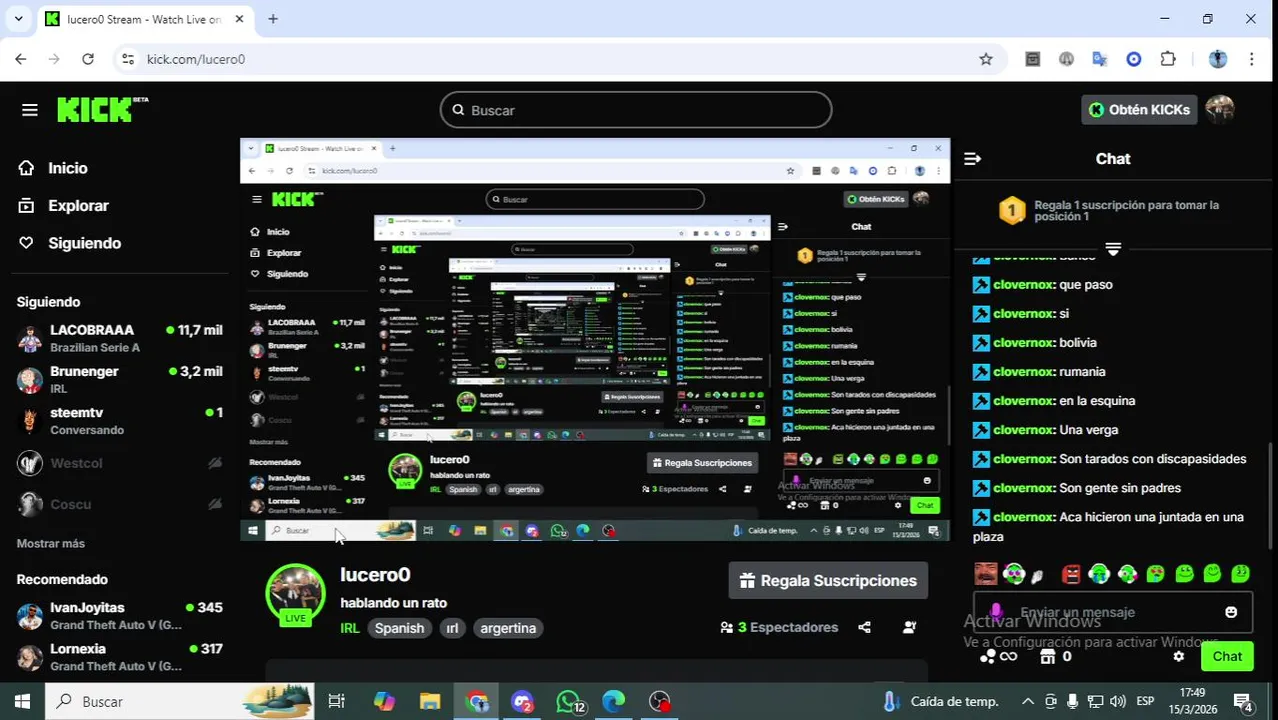Open the LACOBRAAA channel
The height and width of the screenshot is (720, 1278).
(120, 338)
